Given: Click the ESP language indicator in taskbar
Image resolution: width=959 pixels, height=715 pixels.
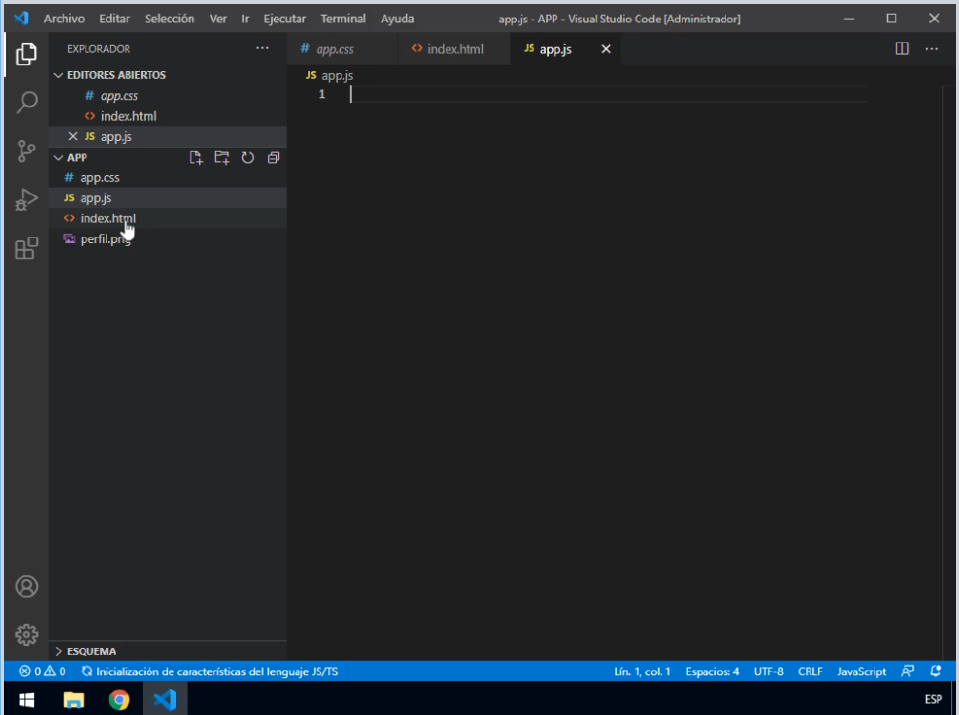Looking at the screenshot, I should click(933, 699).
